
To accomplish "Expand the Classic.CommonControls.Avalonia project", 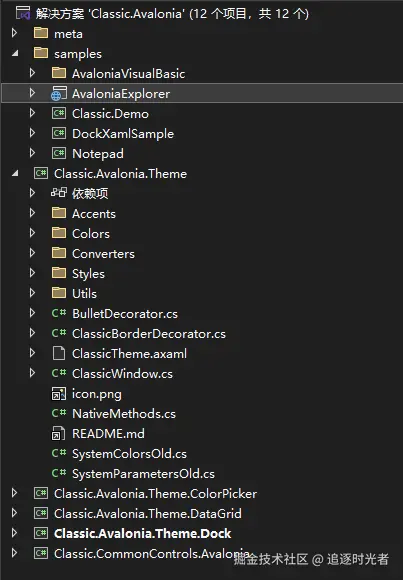I will coord(14,553).
